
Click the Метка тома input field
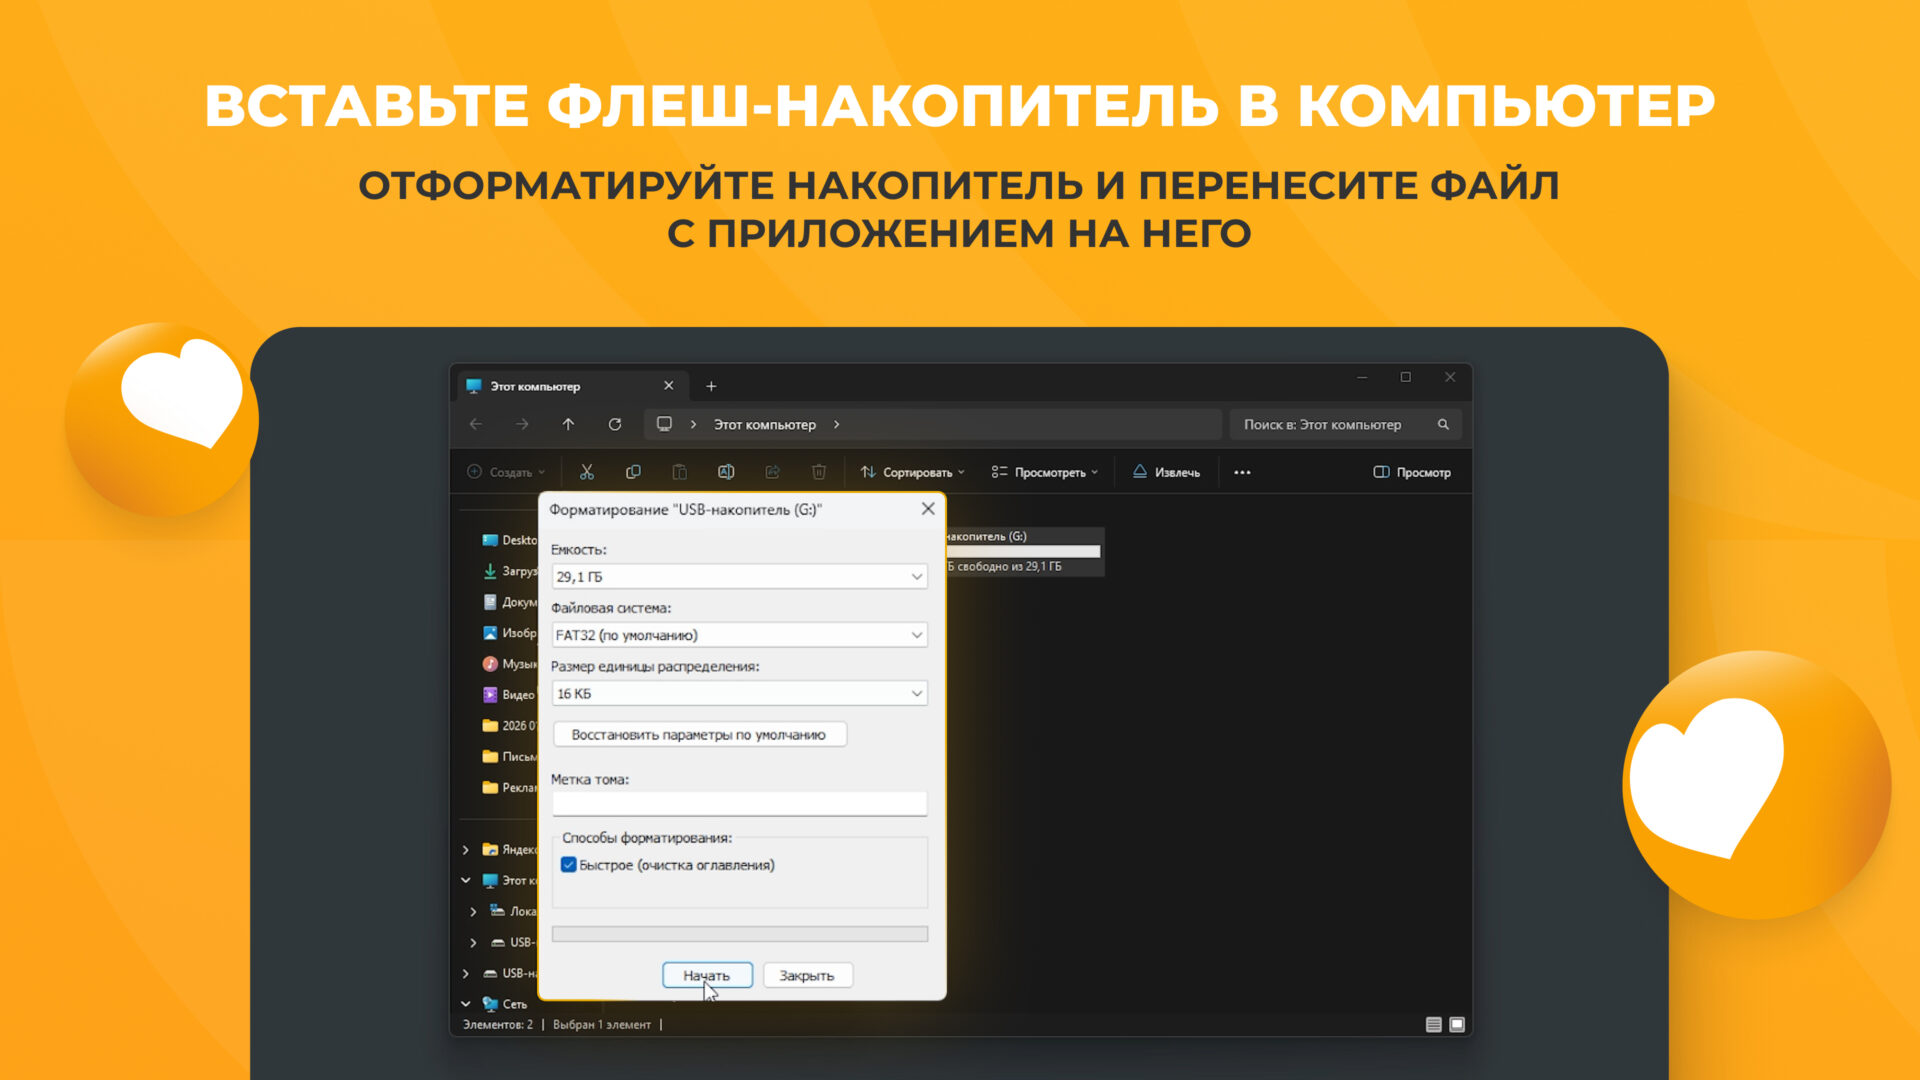[739, 803]
